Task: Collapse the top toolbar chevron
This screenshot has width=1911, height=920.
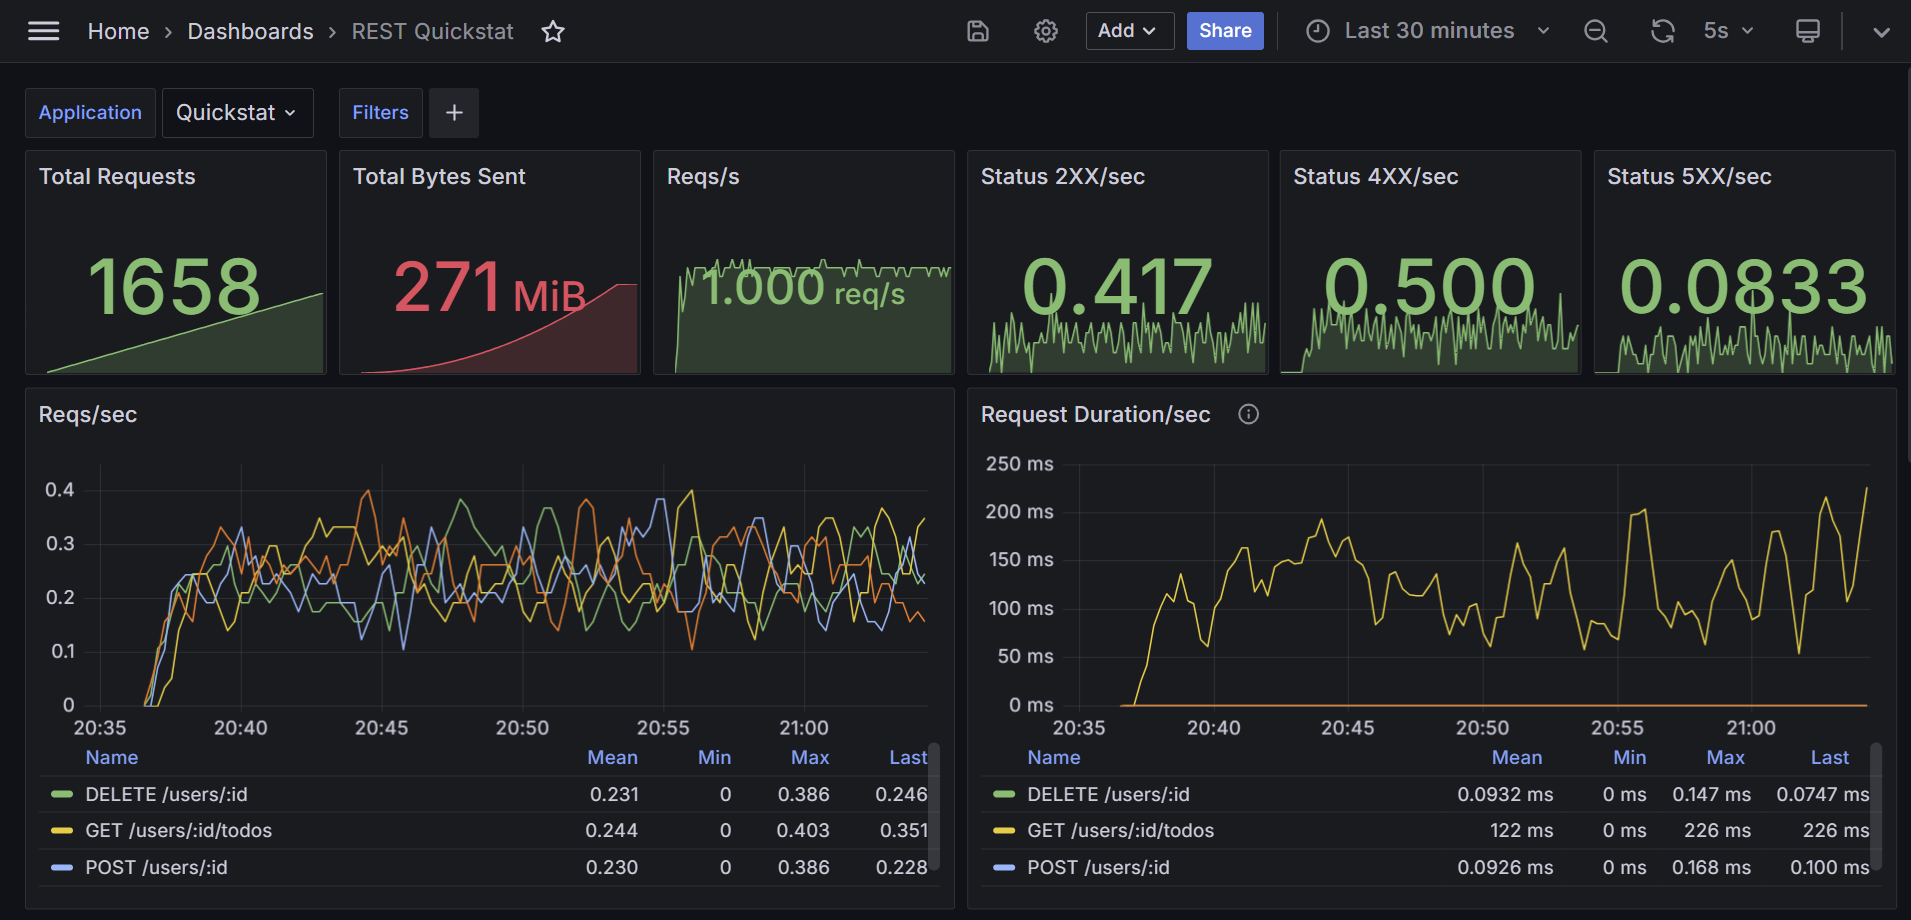Action: 1881,32
